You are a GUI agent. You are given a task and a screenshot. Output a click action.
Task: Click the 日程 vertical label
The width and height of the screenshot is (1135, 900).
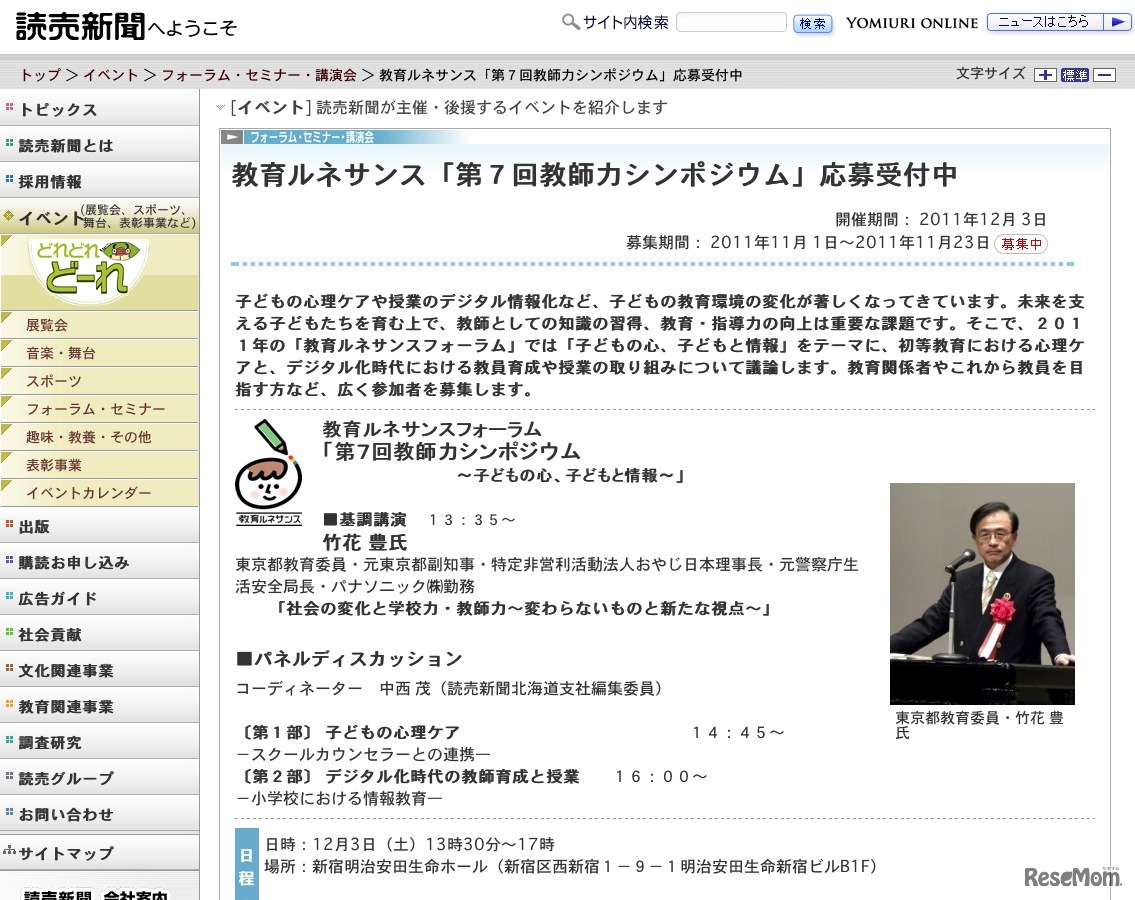pos(247,865)
